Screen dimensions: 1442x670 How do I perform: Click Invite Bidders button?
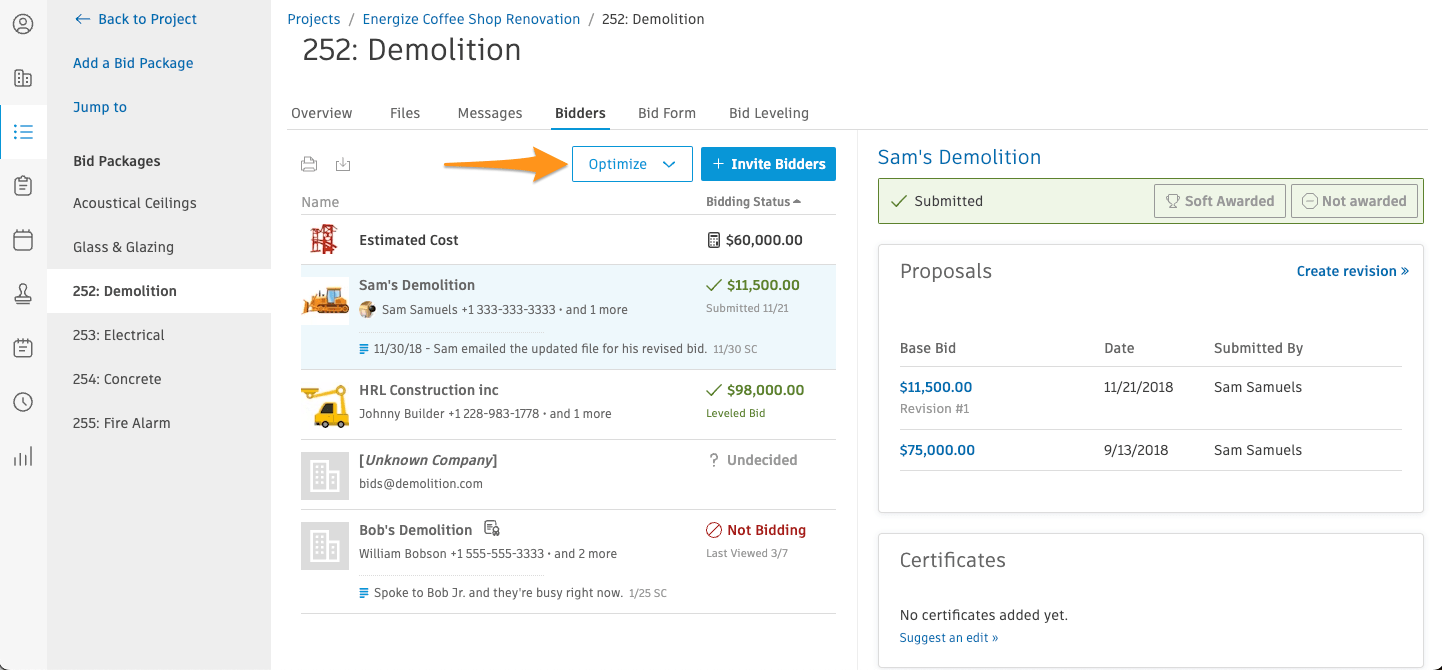point(768,164)
